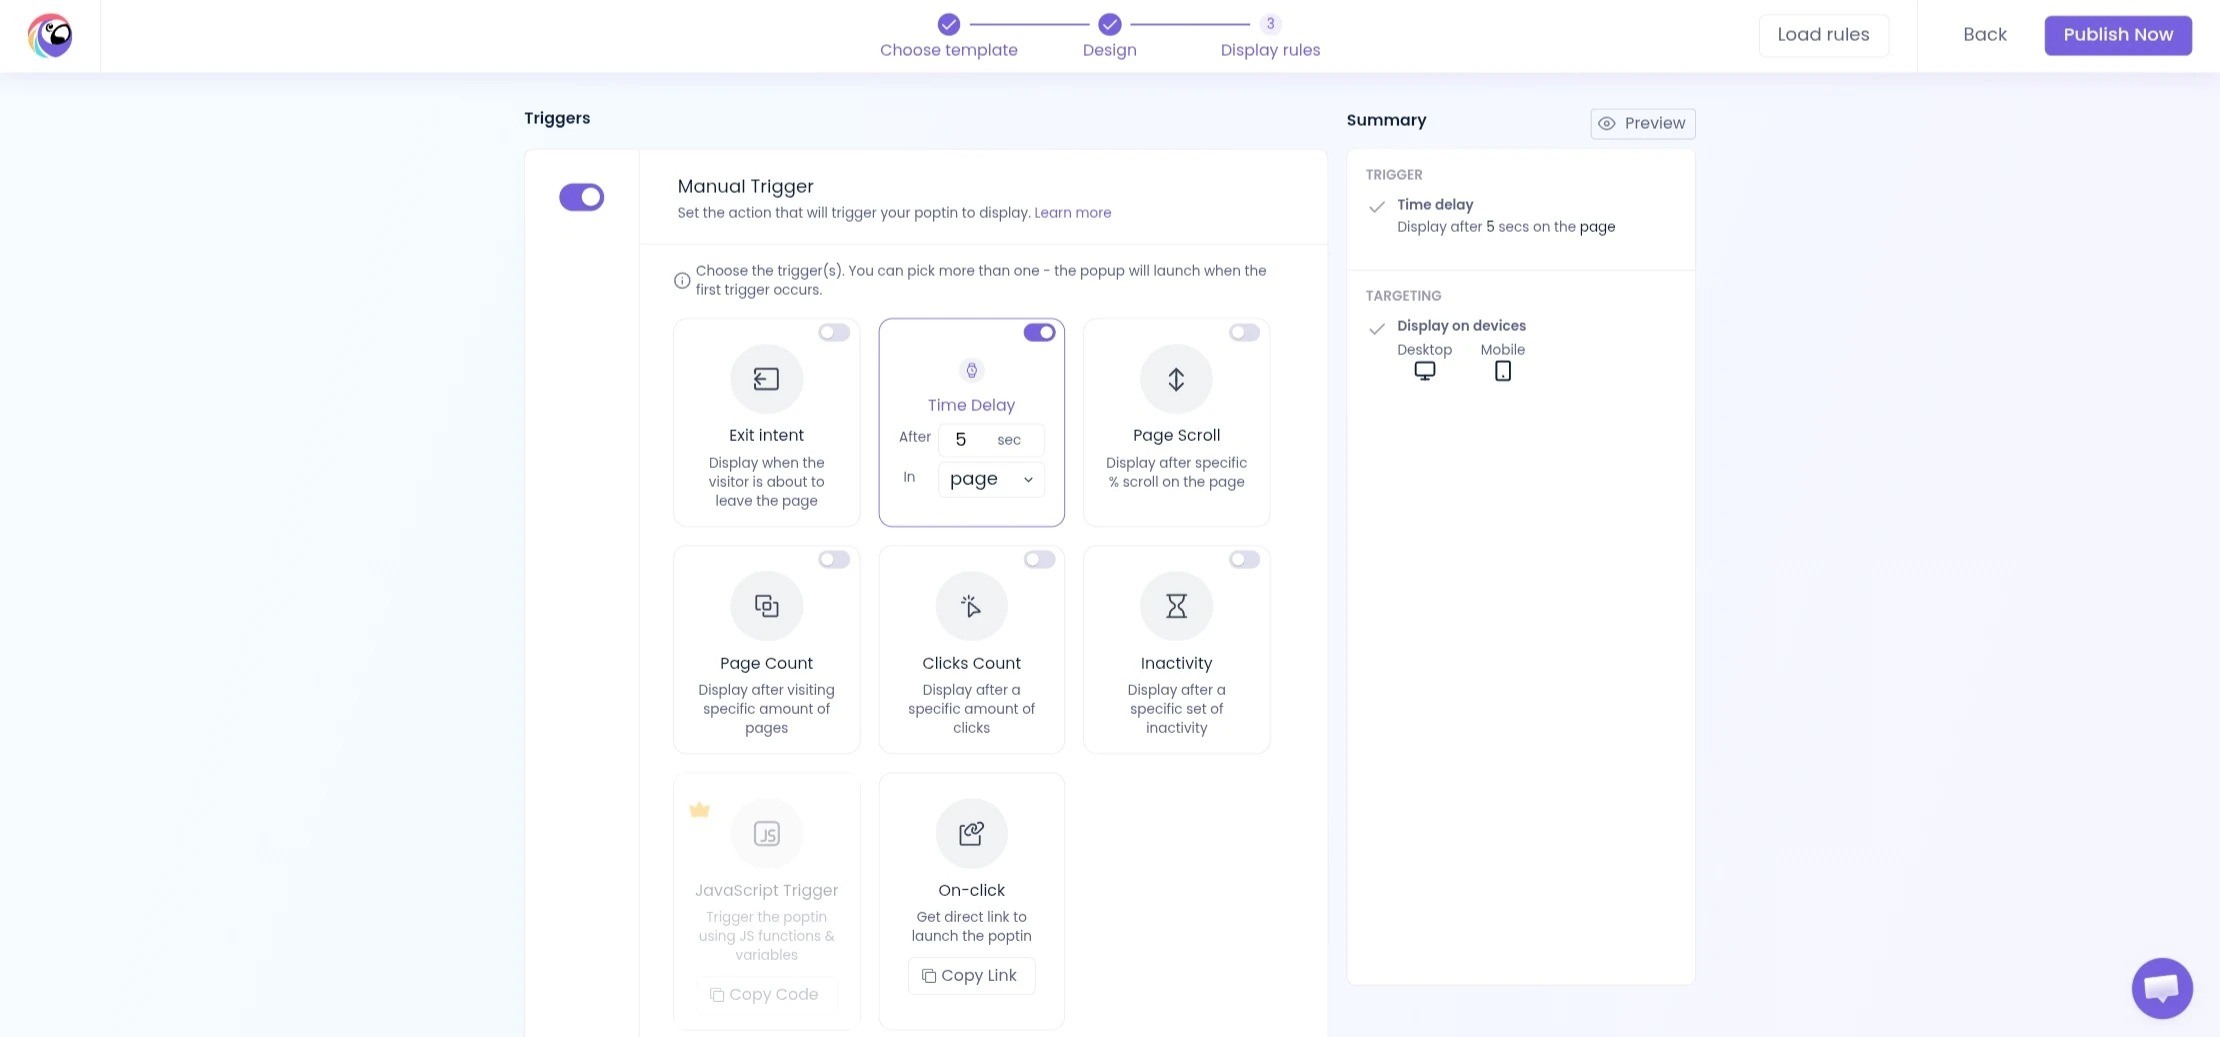Click the Publish Now button
This screenshot has height=1037, width=2220.
click(2118, 35)
